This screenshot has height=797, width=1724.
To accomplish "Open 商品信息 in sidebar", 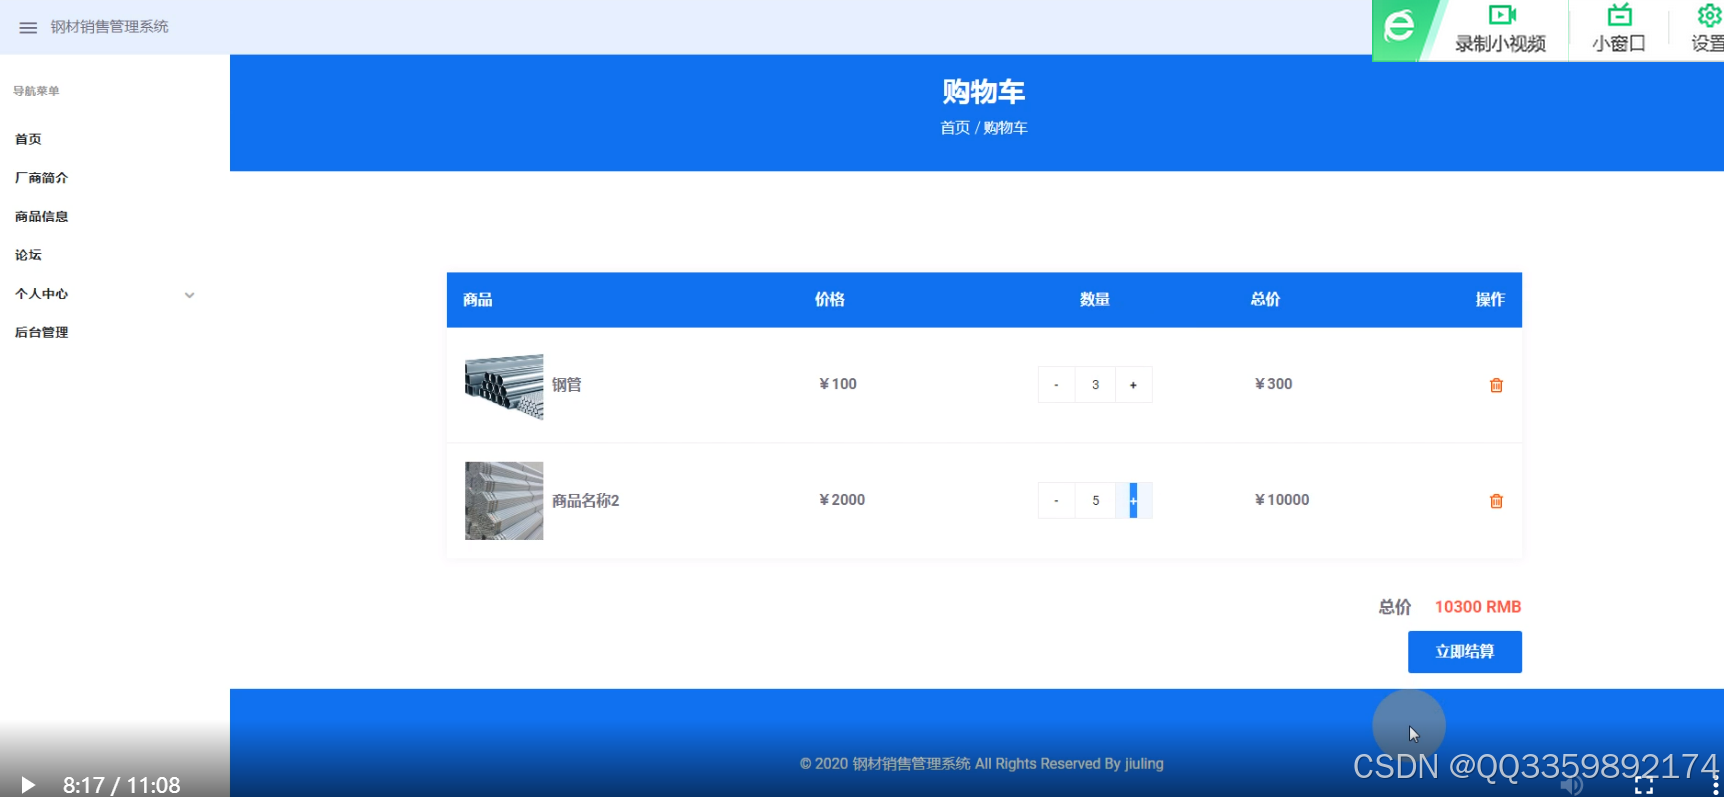I will (41, 217).
